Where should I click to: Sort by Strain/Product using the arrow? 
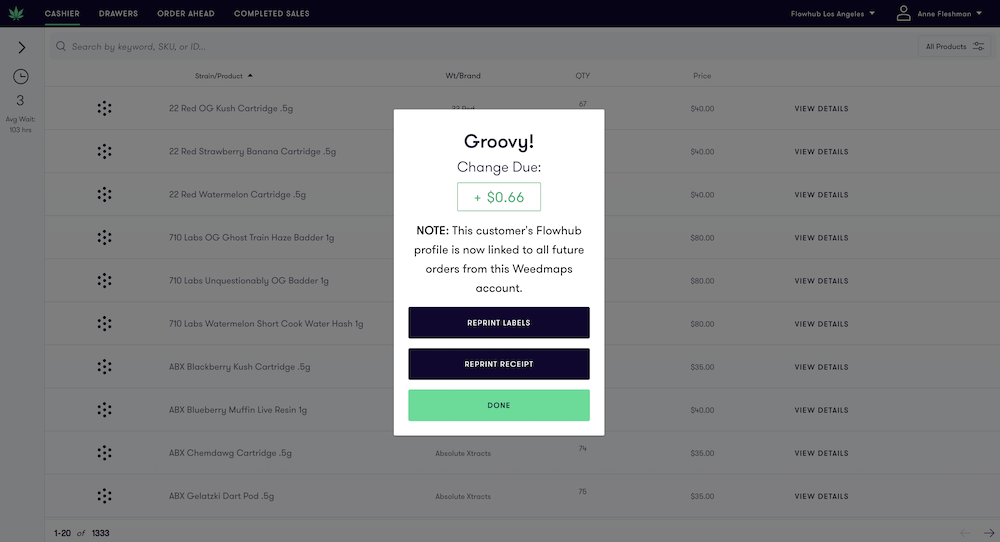pyautogui.click(x=250, y=76)
